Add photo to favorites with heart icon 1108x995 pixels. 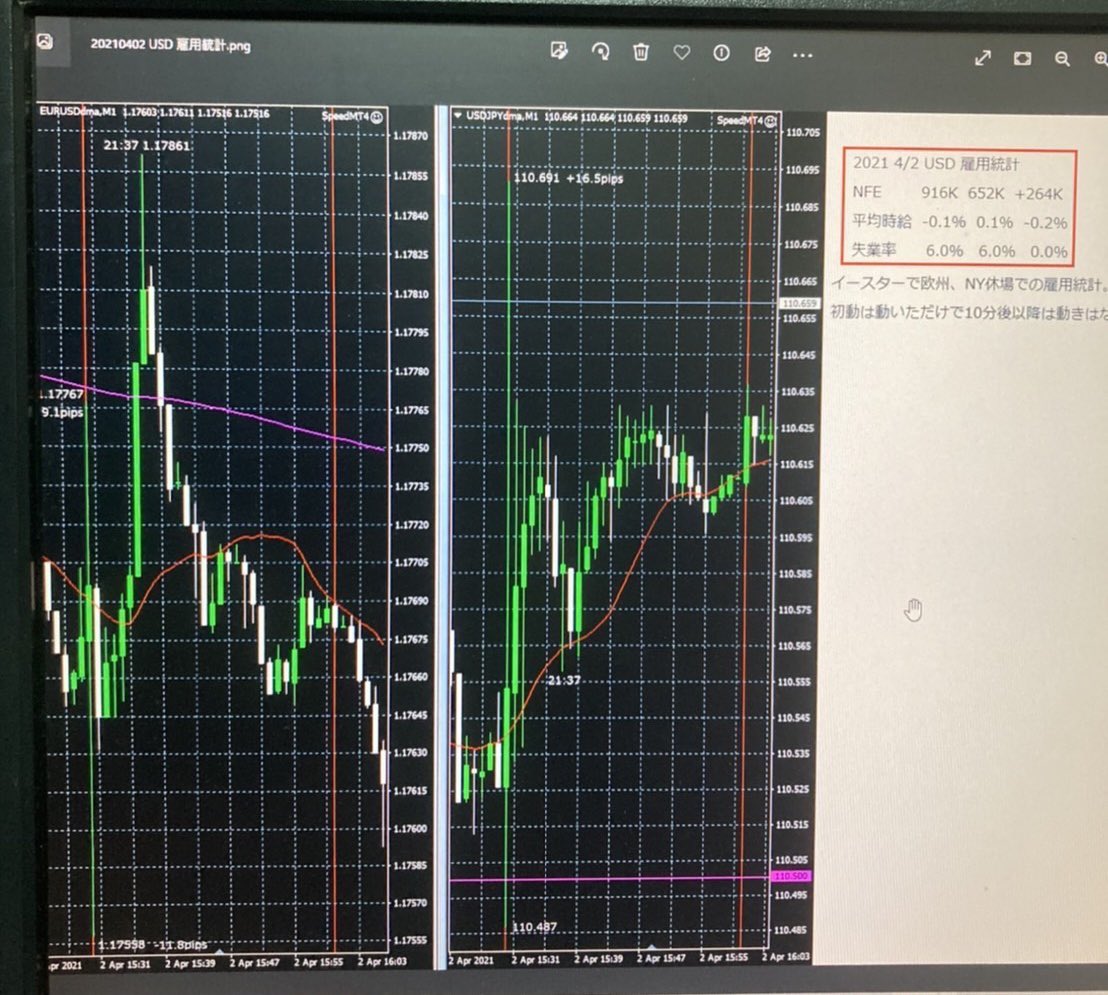681,52
